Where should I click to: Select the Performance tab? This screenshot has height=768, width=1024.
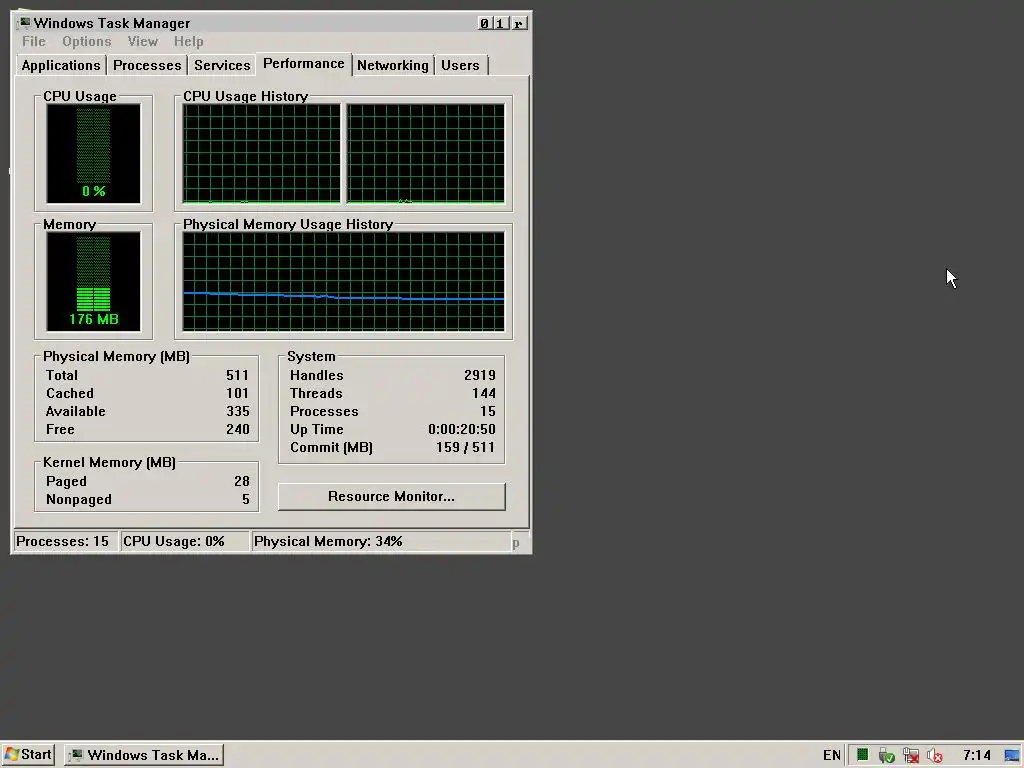(304, 63)
